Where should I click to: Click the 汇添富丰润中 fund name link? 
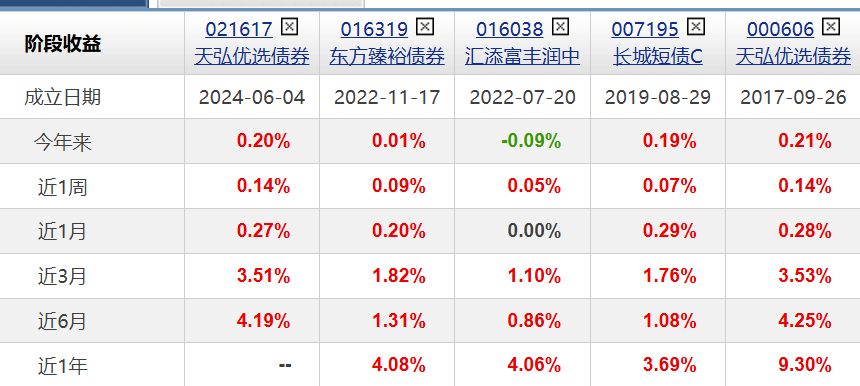(523, 56)
